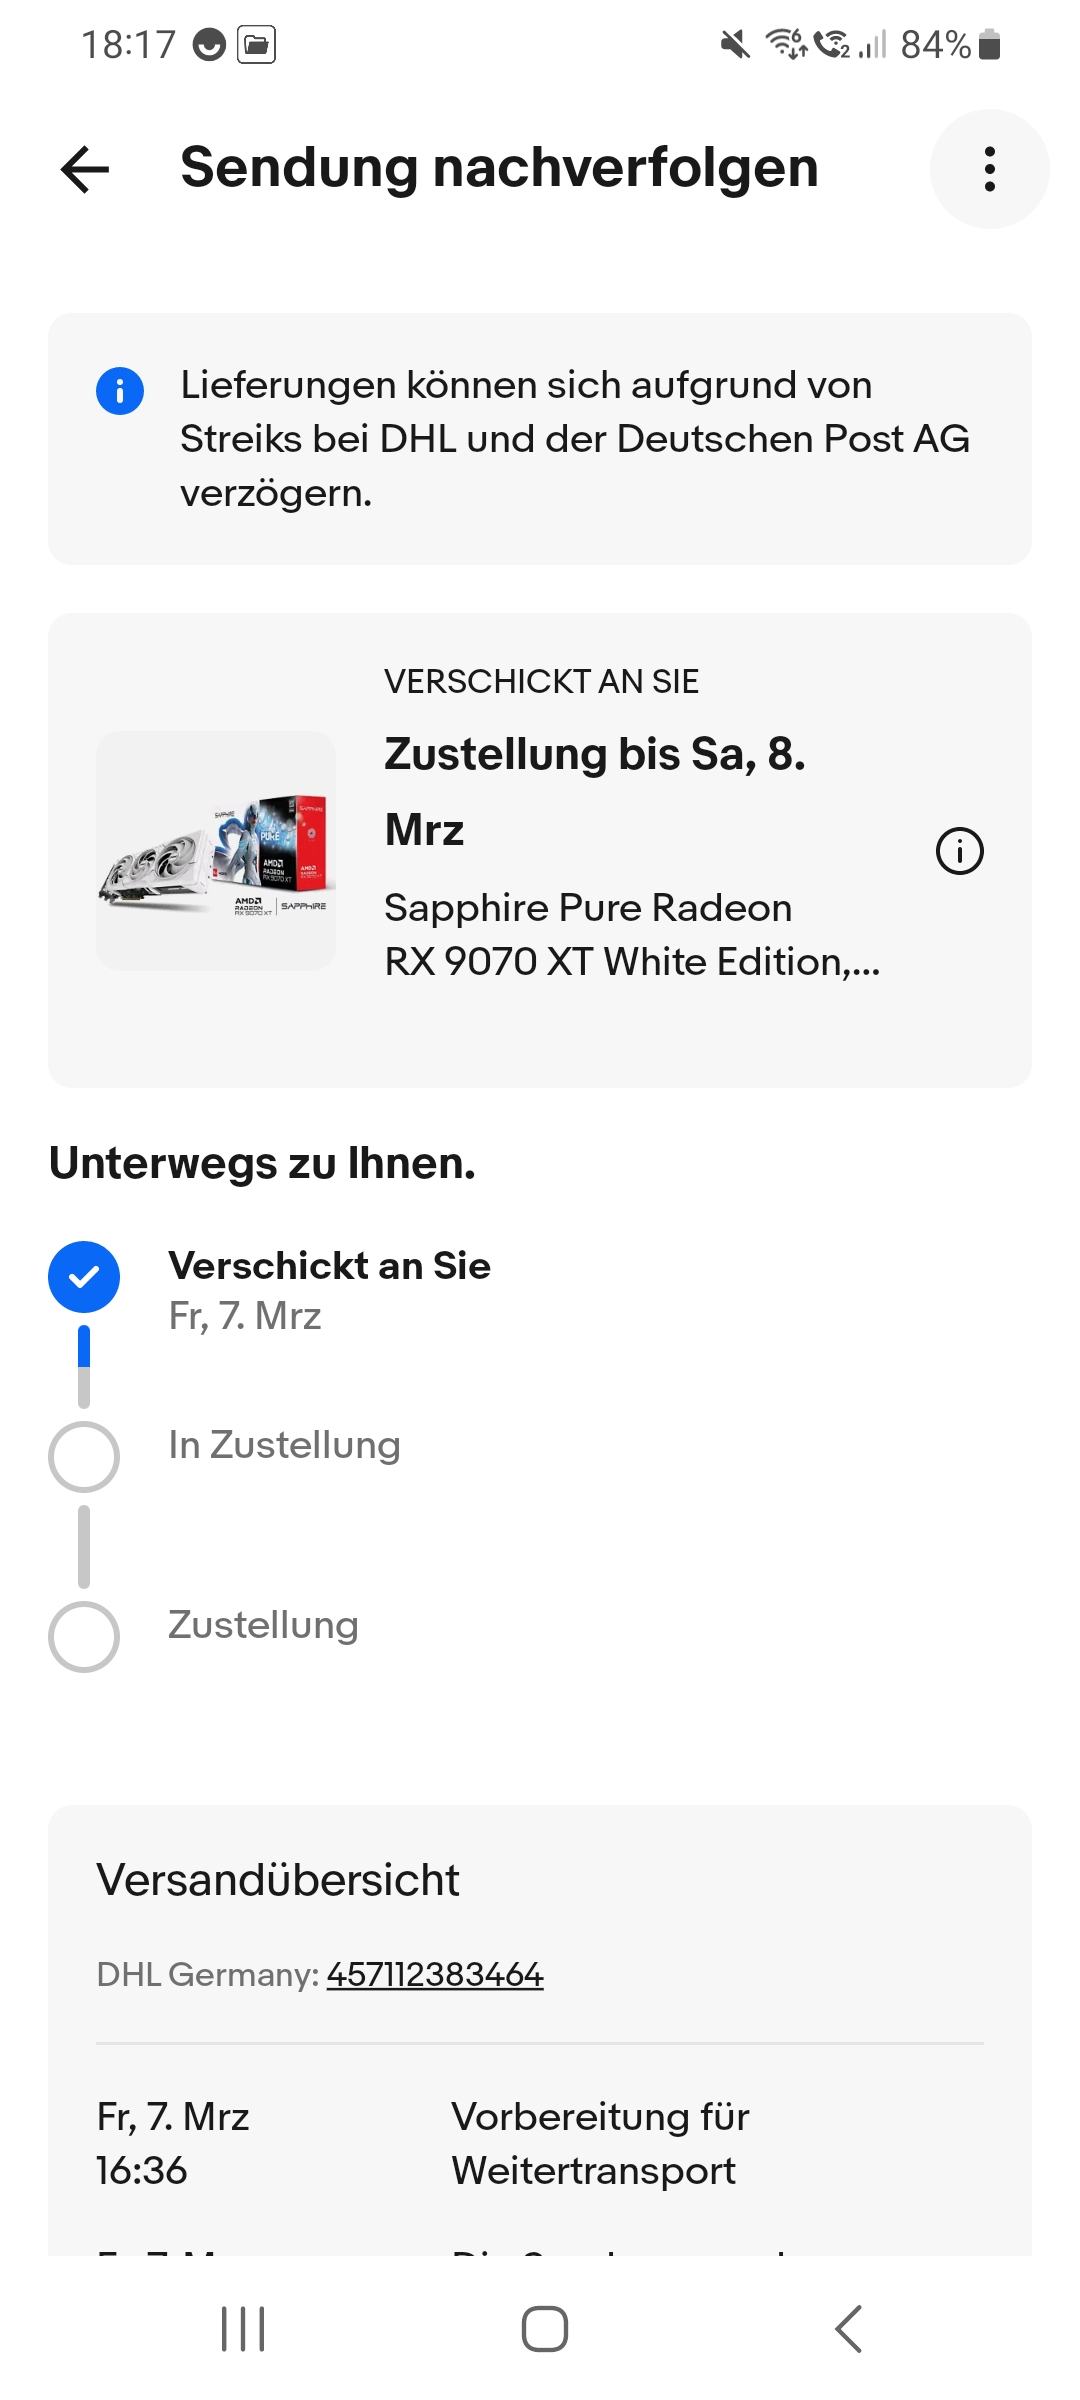Tap the Zustellung bis Sa, 8. Mrz heading
Image resolution: width=1080 pixels, height=2400 pixels.
tap(595, 791)
